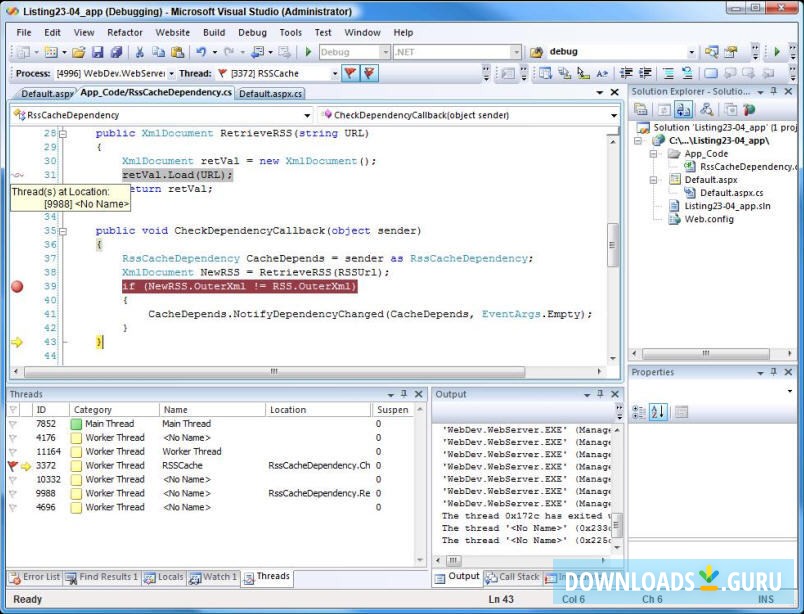Open the Thread dropdown showing RSSCache
804x614 pixels.
point(334,74)
